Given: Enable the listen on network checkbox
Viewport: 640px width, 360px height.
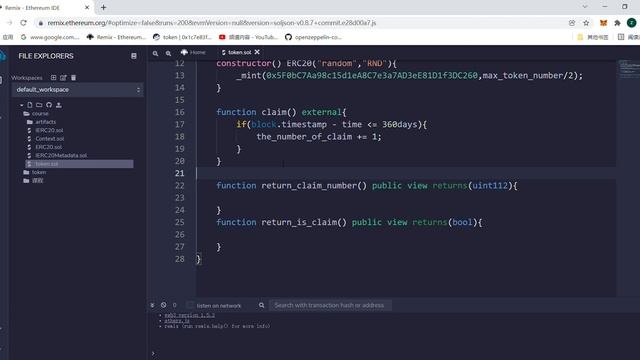Looking at the screenshot, I should 190,305.
